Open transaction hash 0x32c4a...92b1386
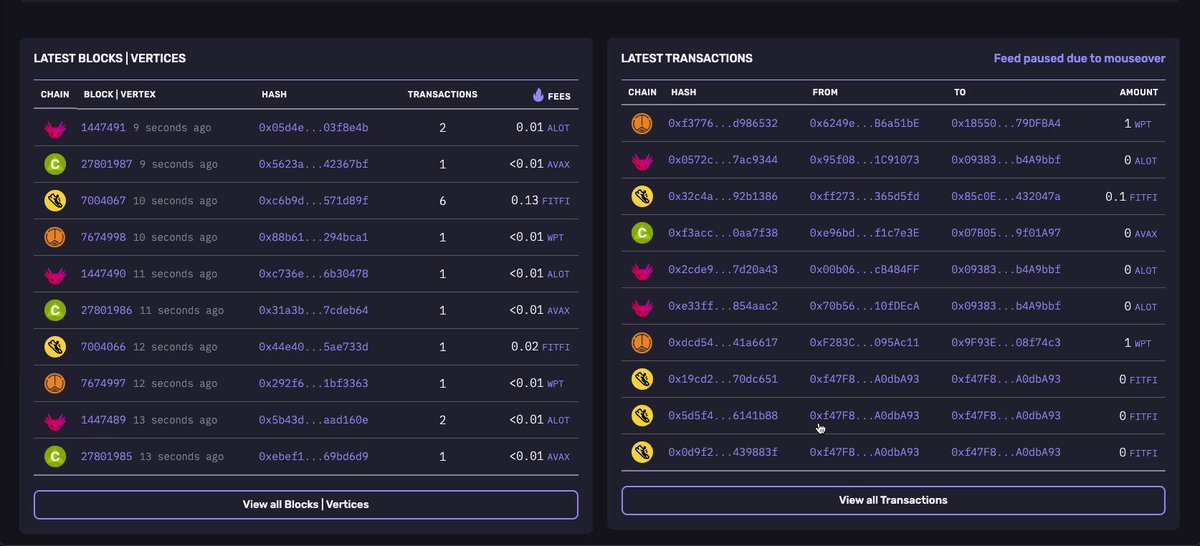The image size is (1200, 546). coord(723,197)
